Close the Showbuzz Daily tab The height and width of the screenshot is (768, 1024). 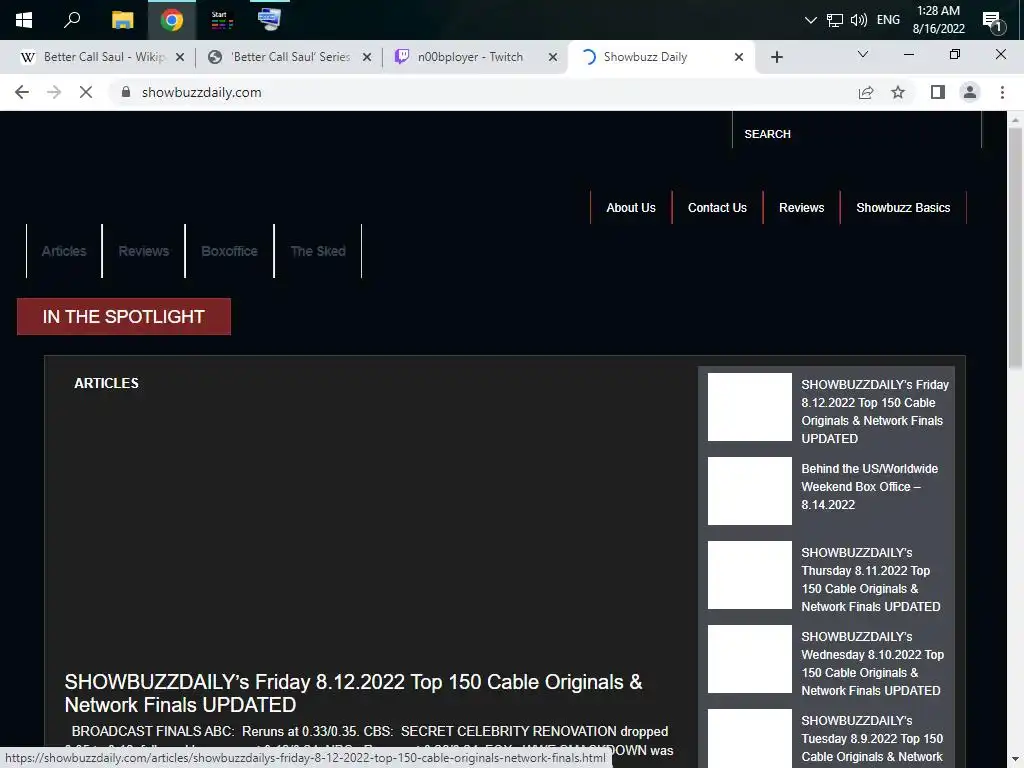(739, 57)
